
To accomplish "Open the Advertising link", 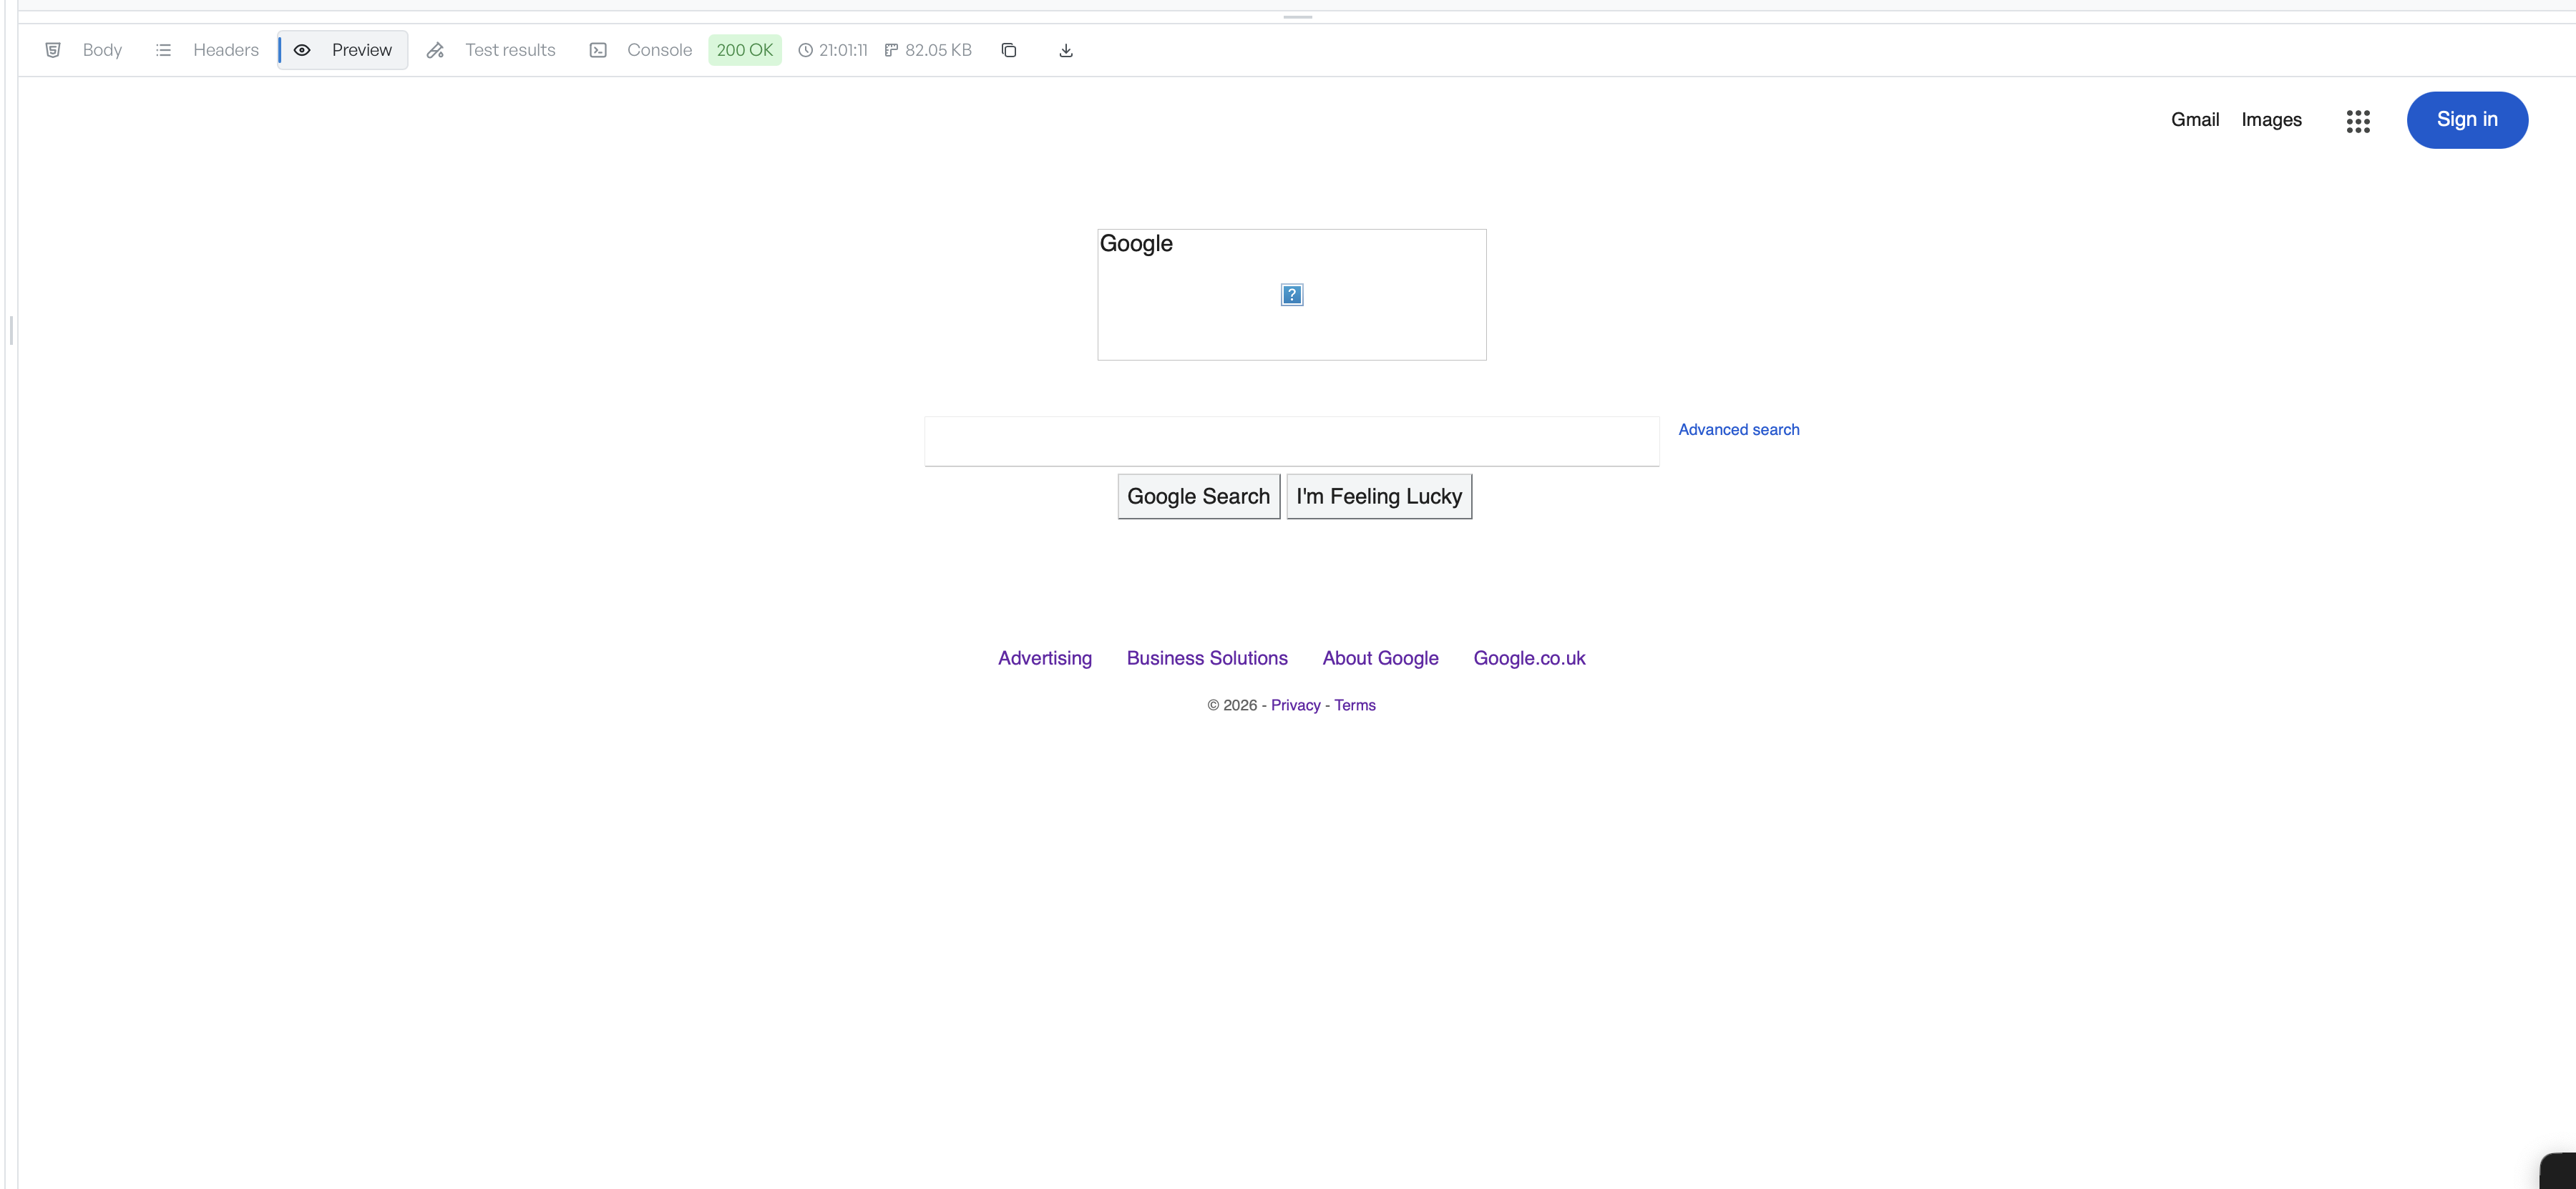I will tap(1045, 658).
